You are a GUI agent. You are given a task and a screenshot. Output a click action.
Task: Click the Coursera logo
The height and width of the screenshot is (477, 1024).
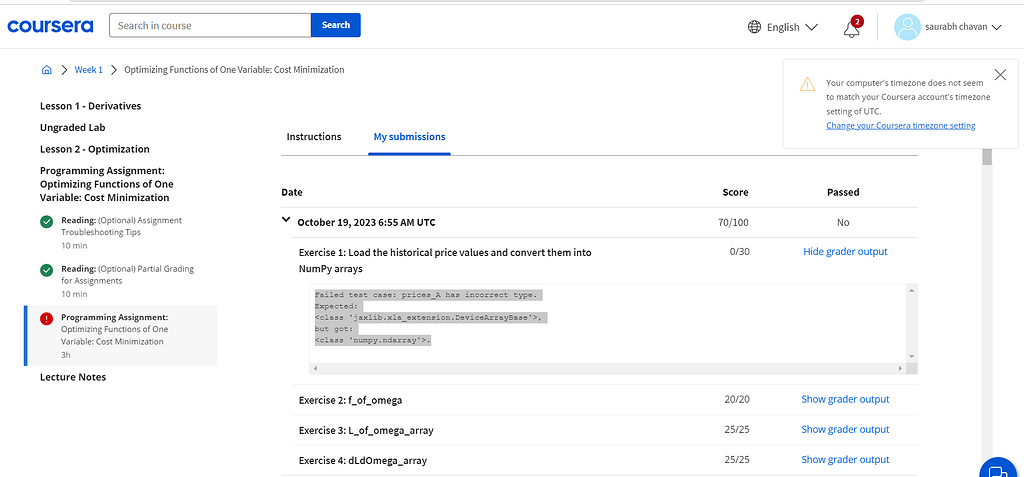pos(50,25)
